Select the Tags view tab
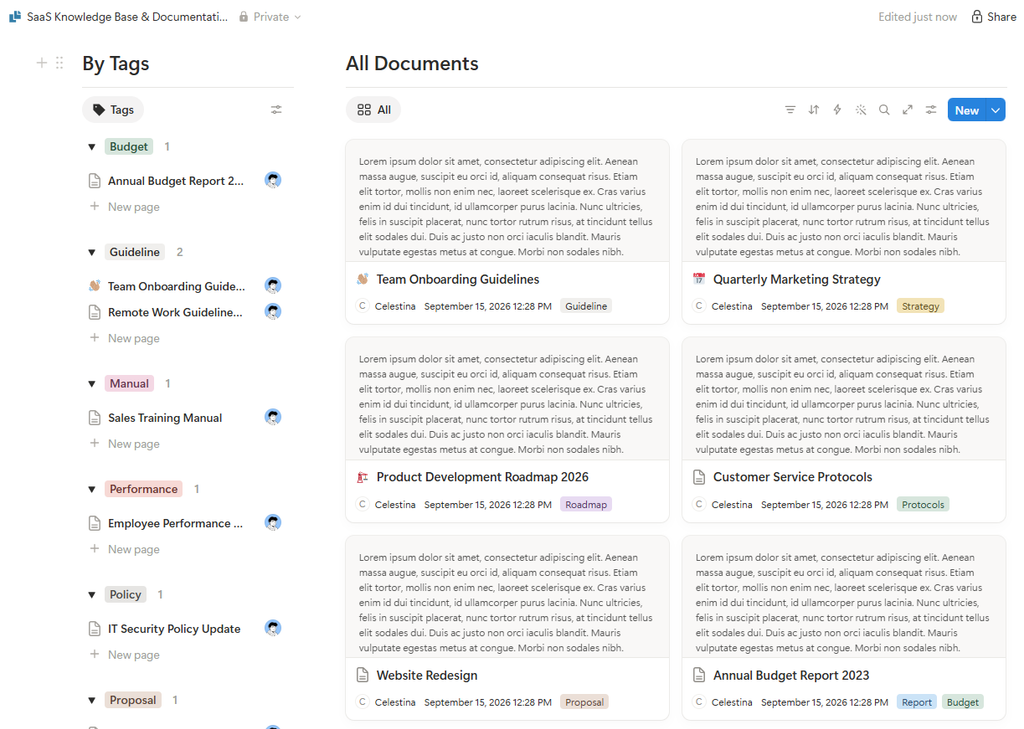 click(x=113, y=110)
